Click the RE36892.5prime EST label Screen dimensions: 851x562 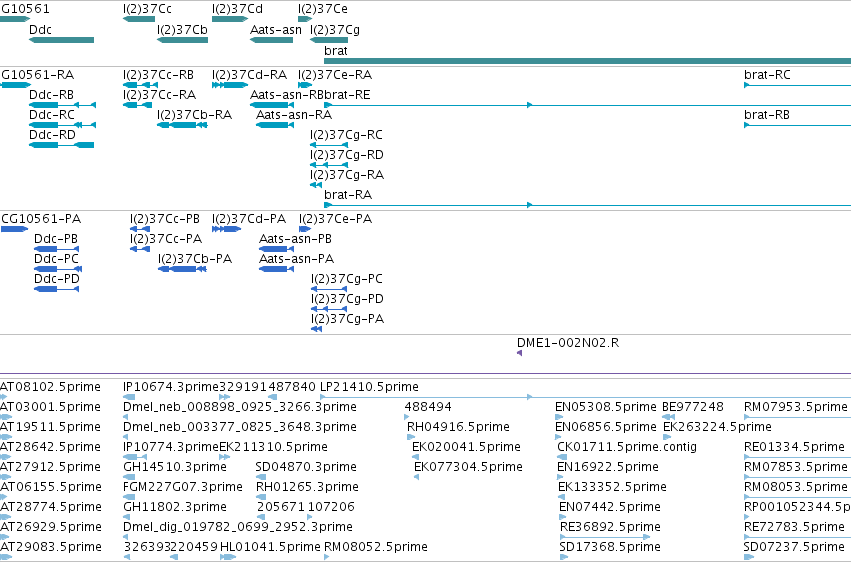coord(610,527)
